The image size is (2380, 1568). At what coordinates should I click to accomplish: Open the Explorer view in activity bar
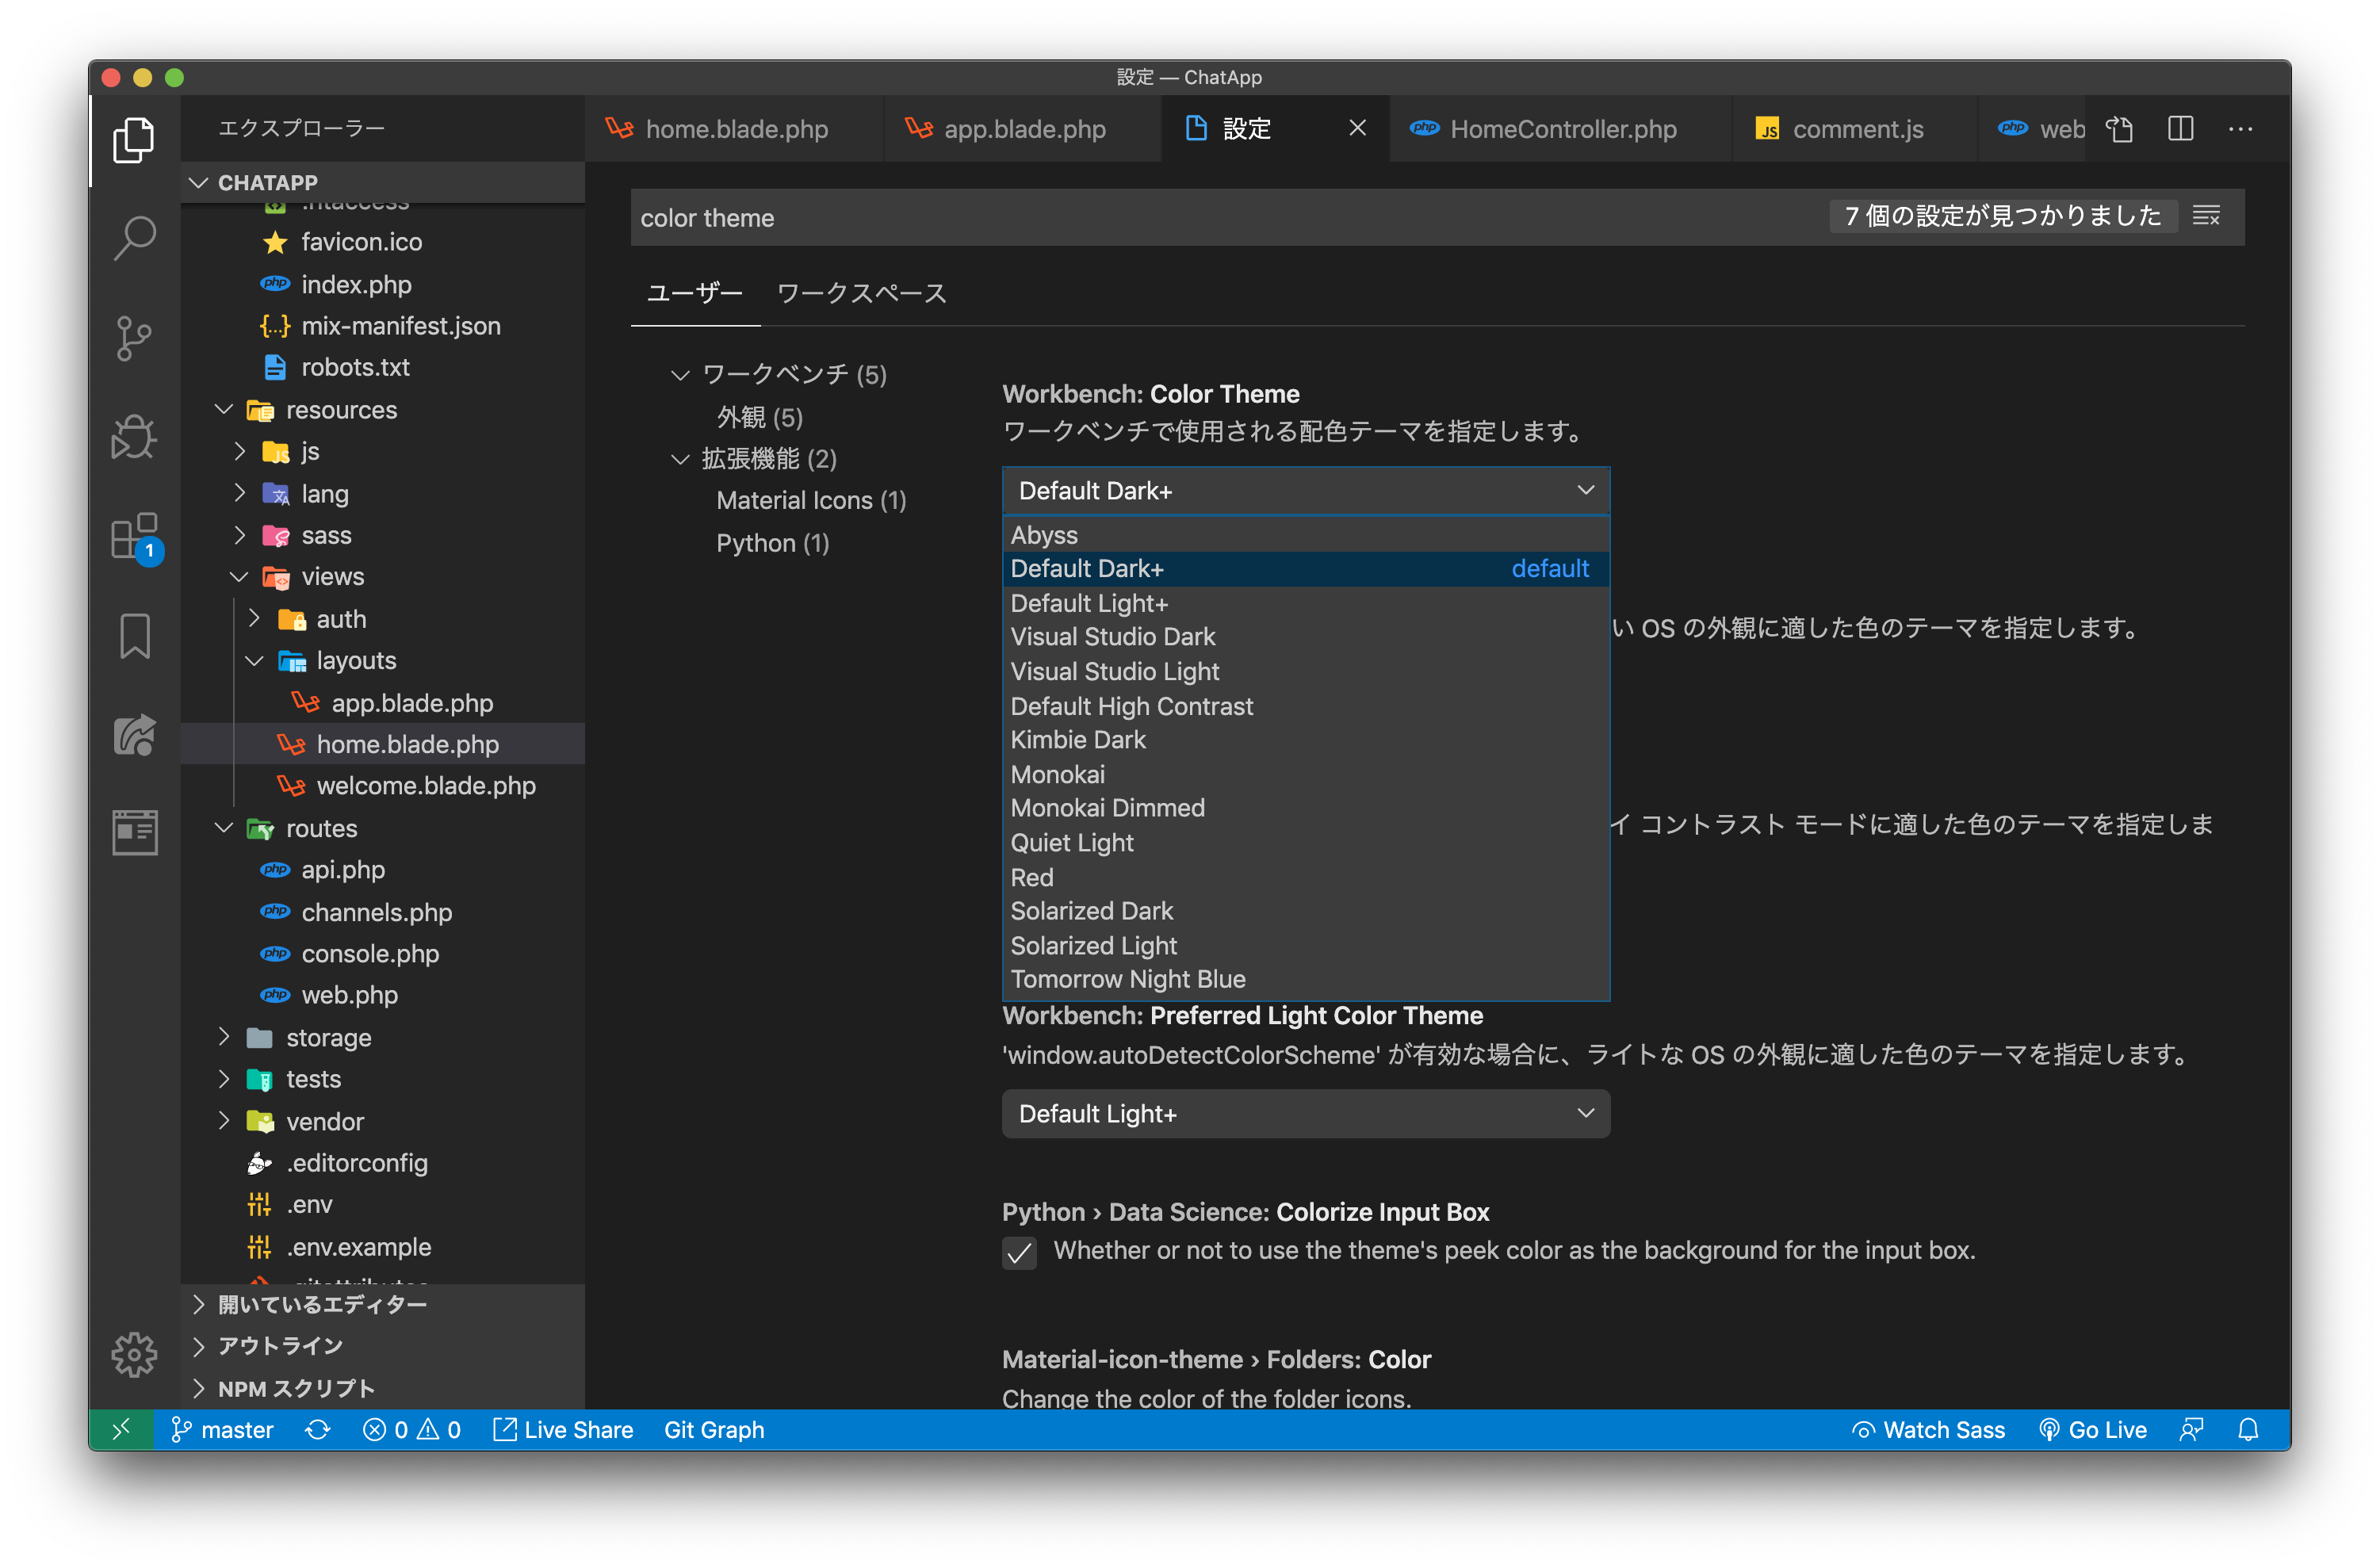(134, 141)
